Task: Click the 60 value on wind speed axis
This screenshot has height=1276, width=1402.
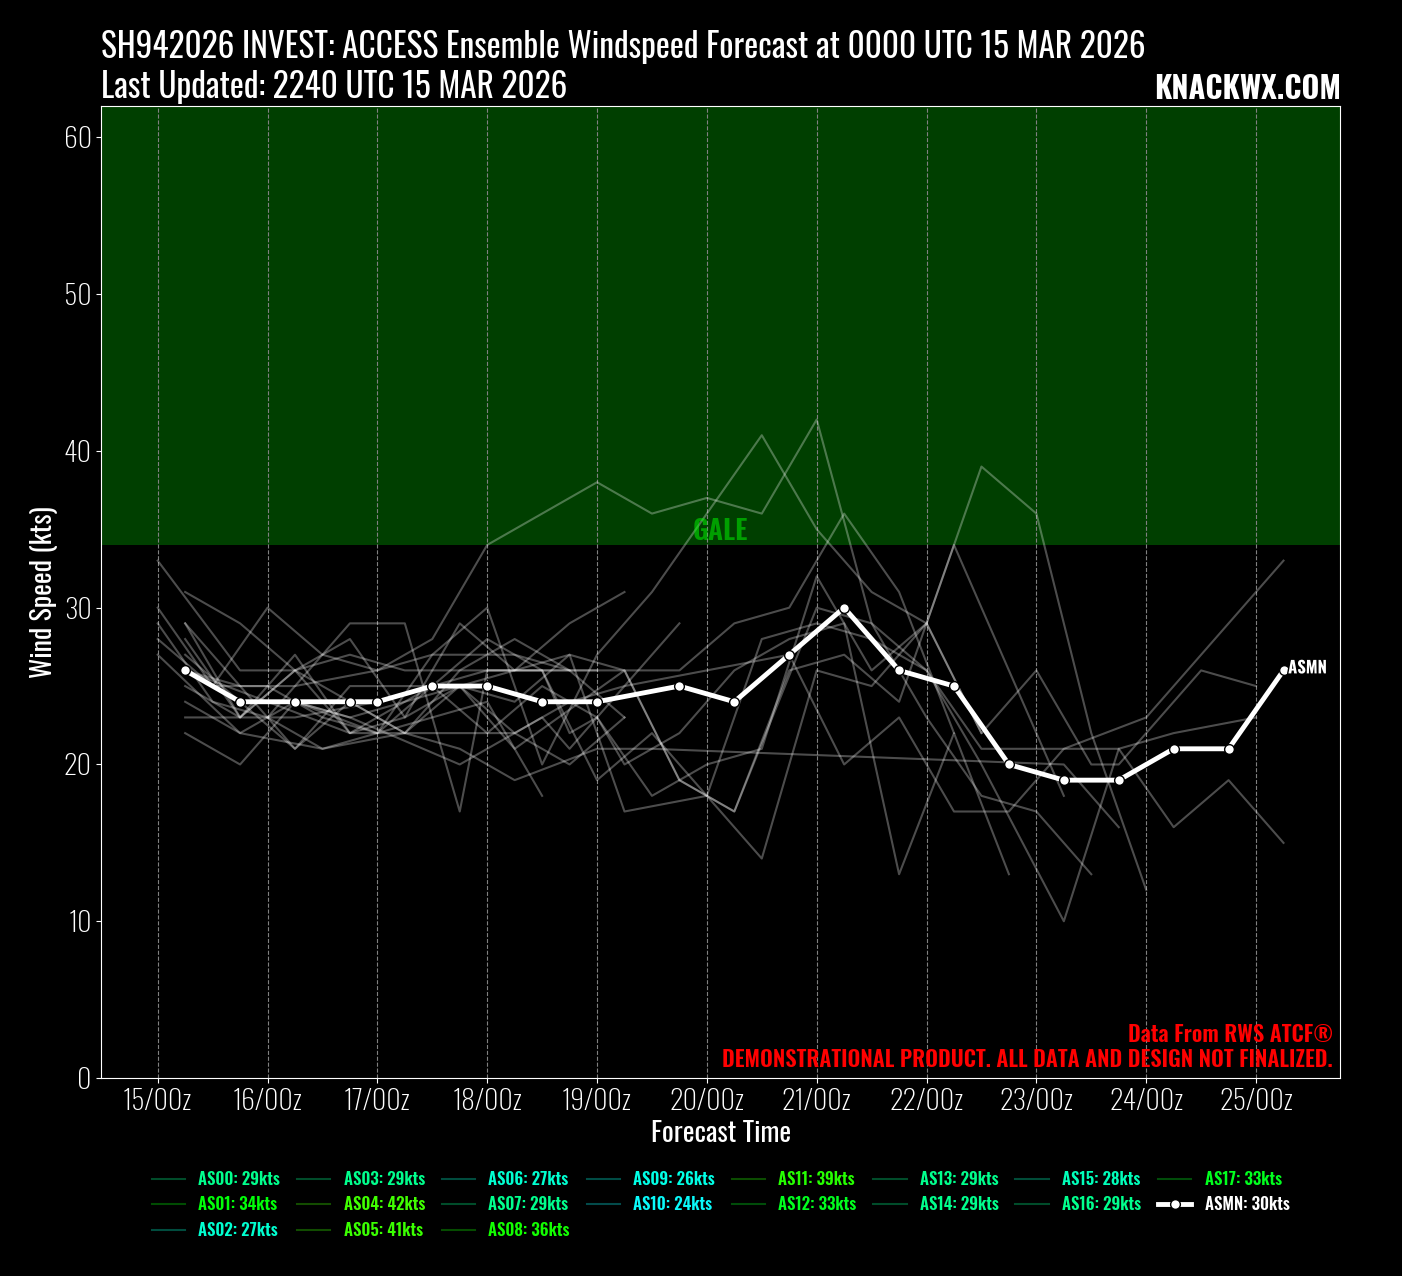Action: tap(77, 138)
